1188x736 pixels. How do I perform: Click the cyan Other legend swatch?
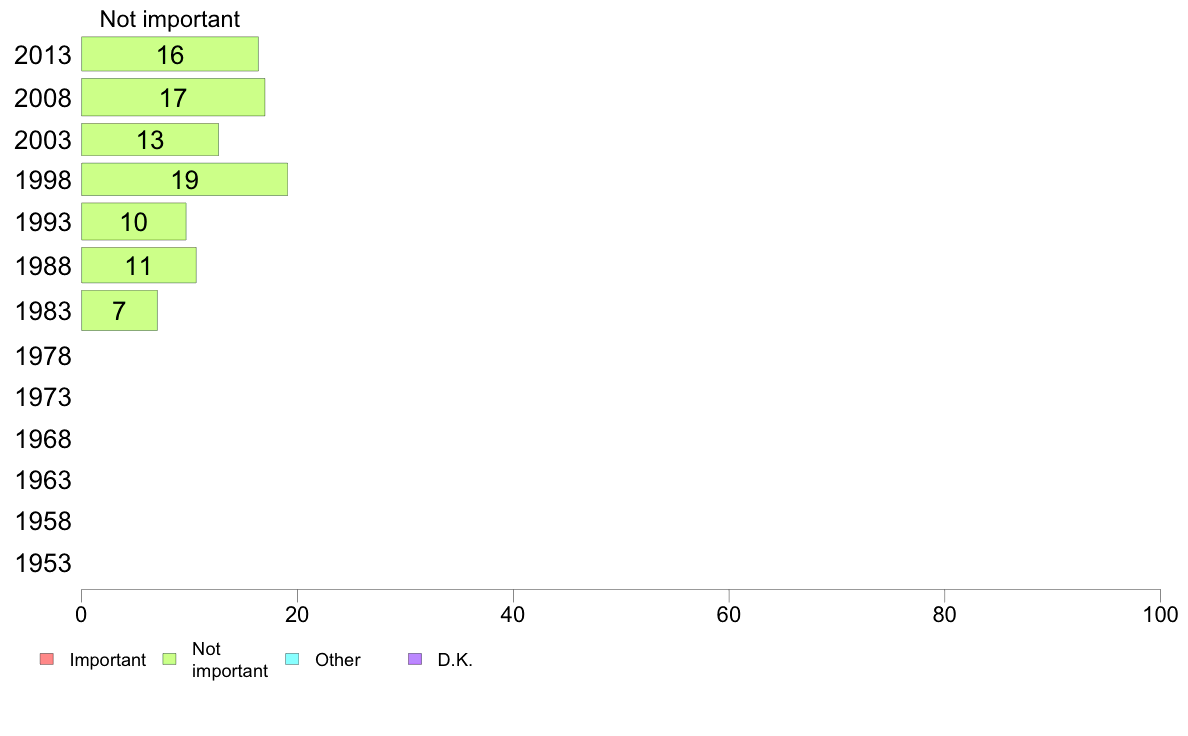[x=292, y=659]
